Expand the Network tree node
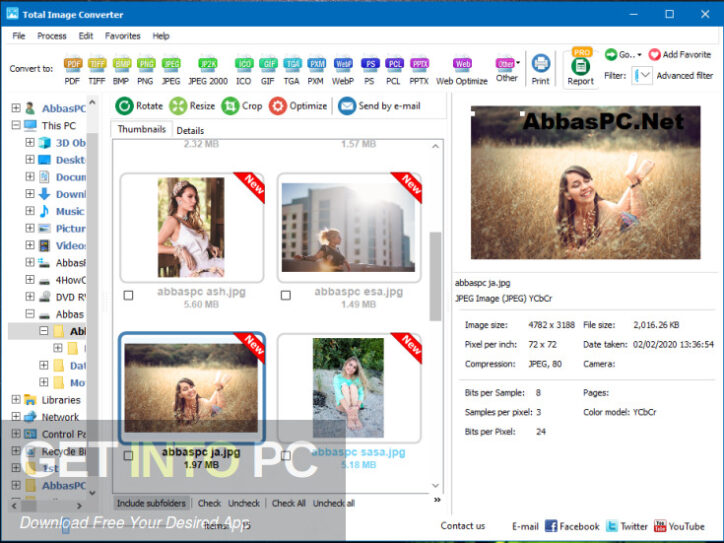Viewport: 724px width, 543px height. click(x=16, y=416)
